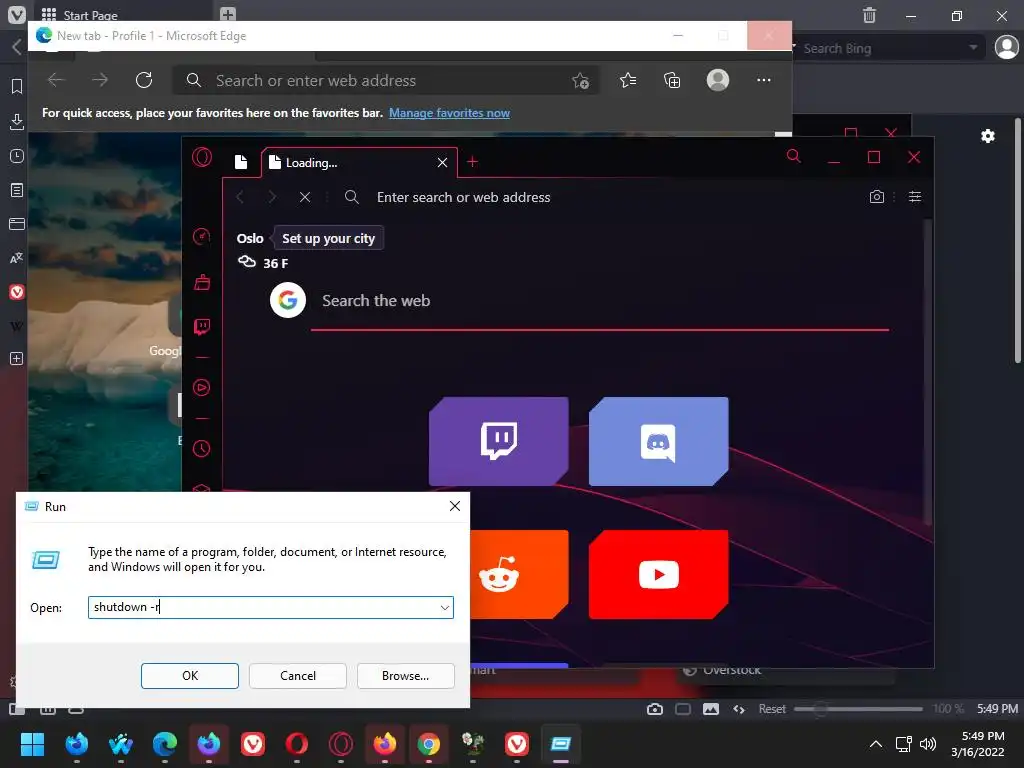Add page to favorites in Edge address bar

(x=581, y=80)
